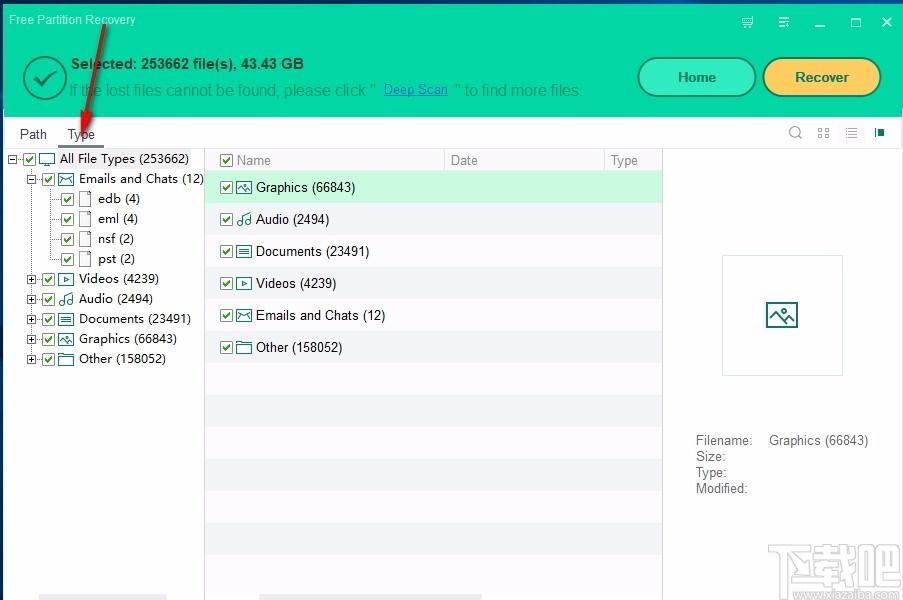
Task: Uncheck the nsf (2) checkbox
Action: tap(67, 239)
